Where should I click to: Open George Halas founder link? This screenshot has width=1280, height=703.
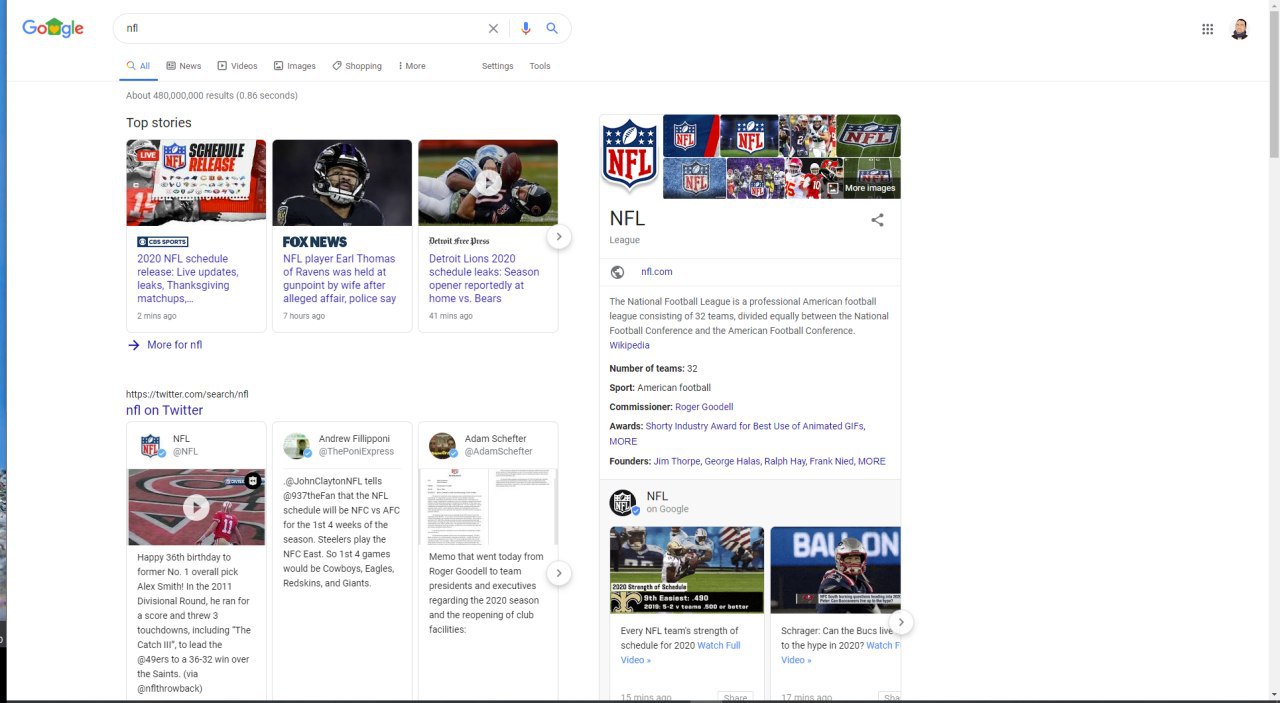(732, 462)
